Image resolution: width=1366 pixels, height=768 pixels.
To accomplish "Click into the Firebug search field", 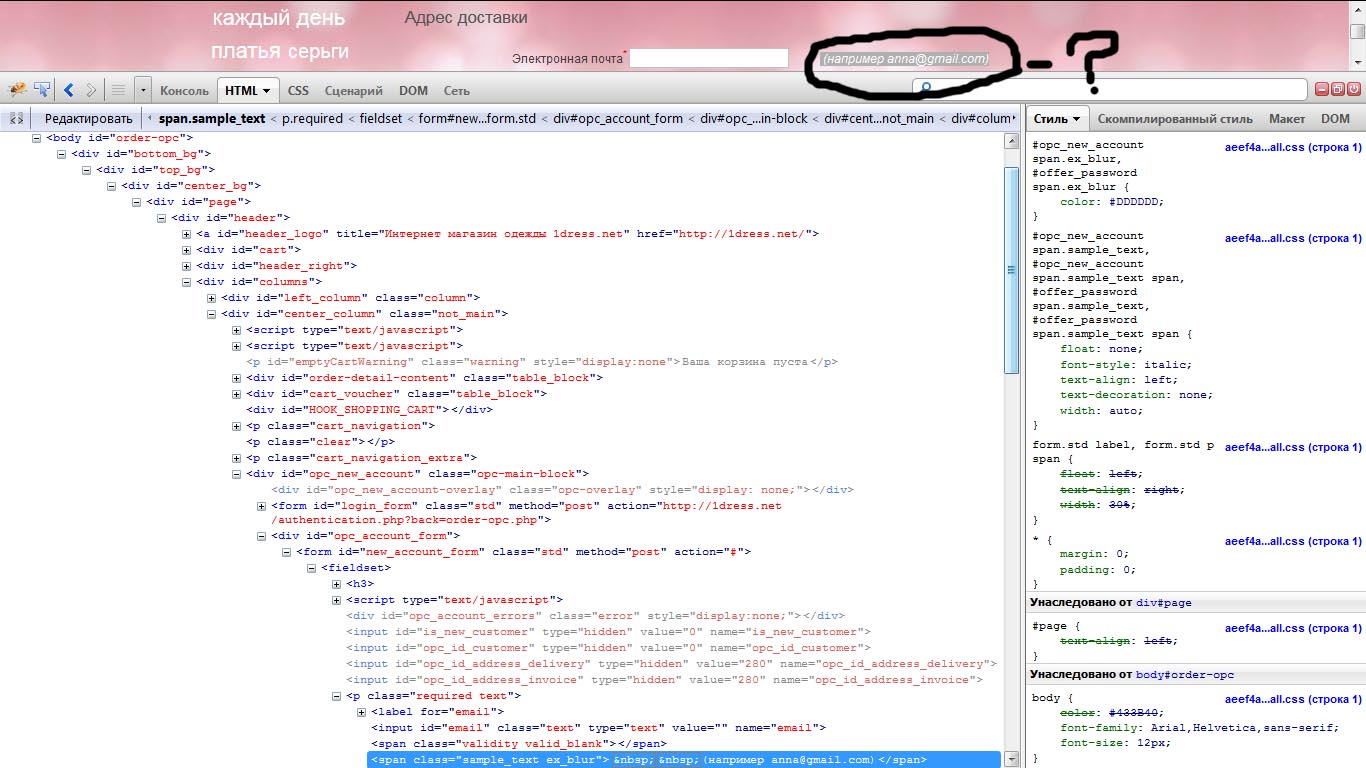I will [1110, 90].
